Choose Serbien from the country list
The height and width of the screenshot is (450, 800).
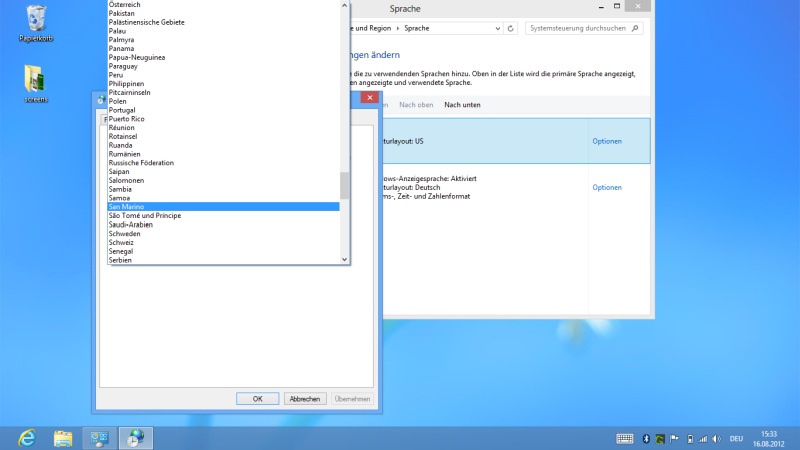(x=223, y=260)
